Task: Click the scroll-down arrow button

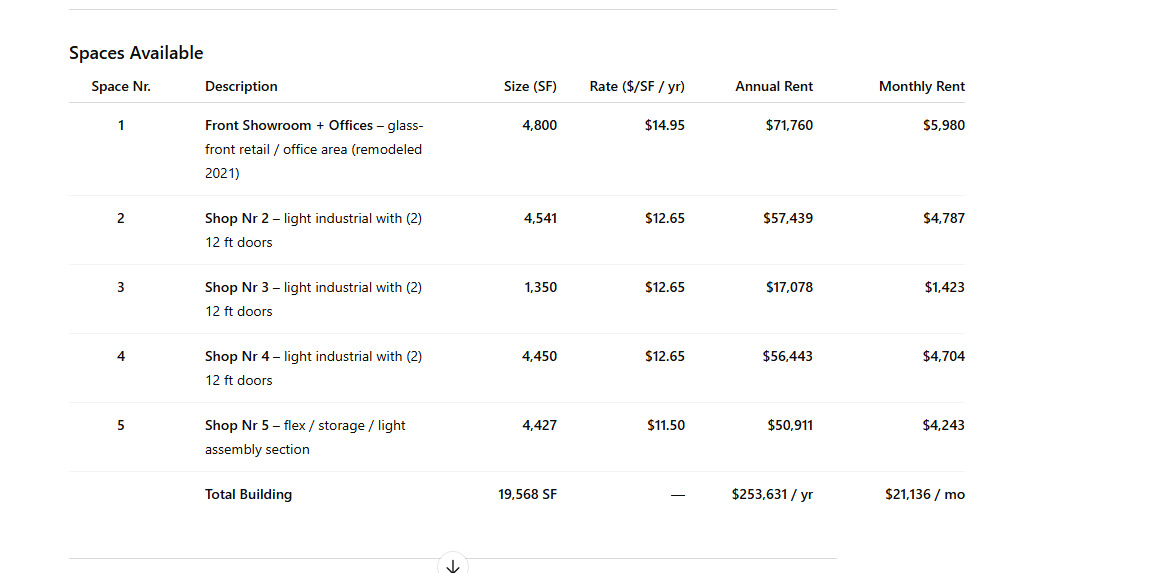Action: [x=452, y=565]
